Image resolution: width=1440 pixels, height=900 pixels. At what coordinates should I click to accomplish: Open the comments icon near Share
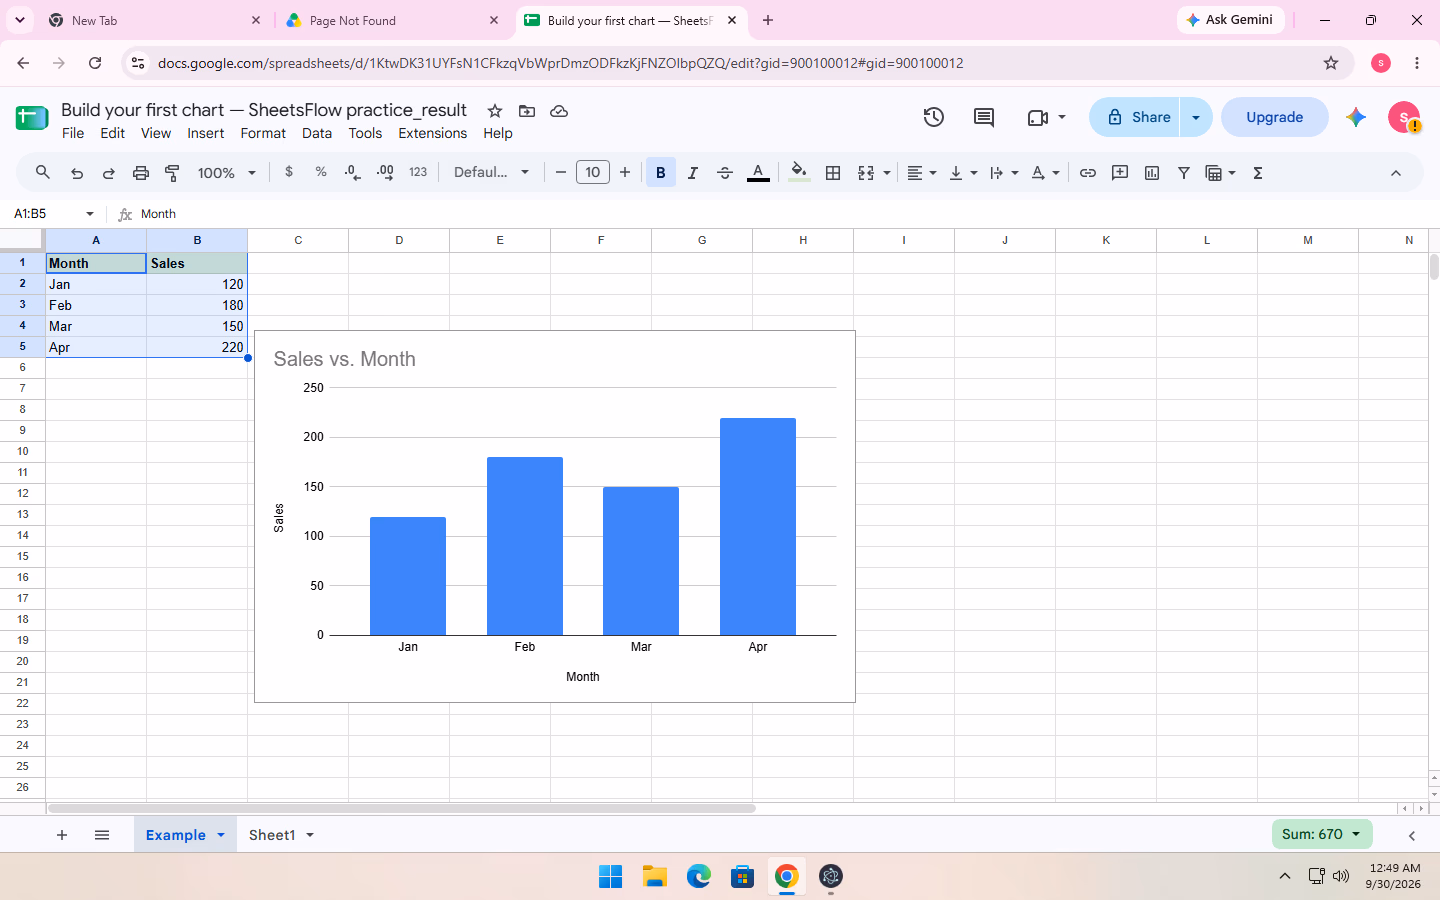tap(984, 117)
